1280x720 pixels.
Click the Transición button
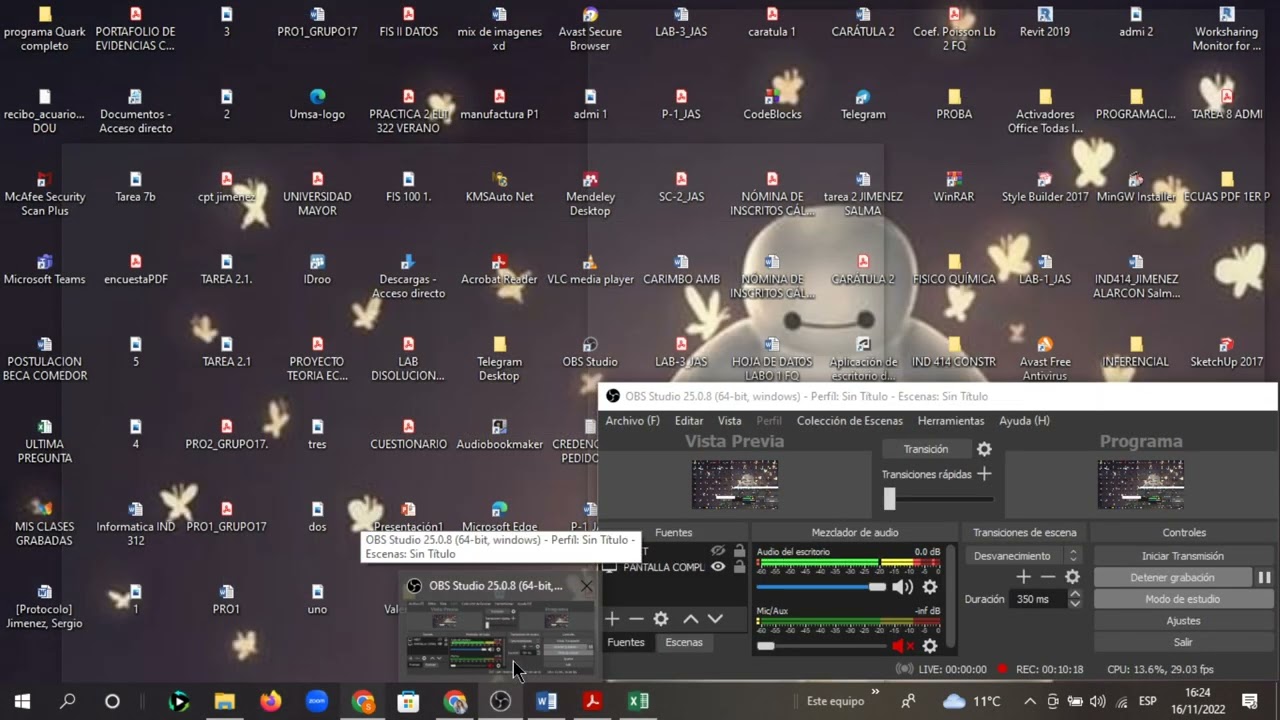point(925,449)
